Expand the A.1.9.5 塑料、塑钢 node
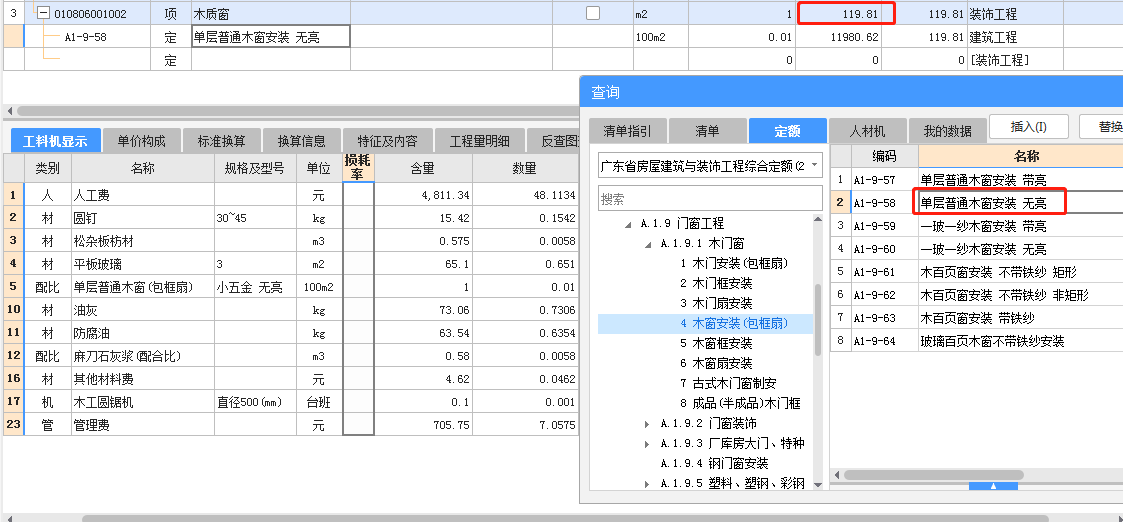 click(647, 484)
